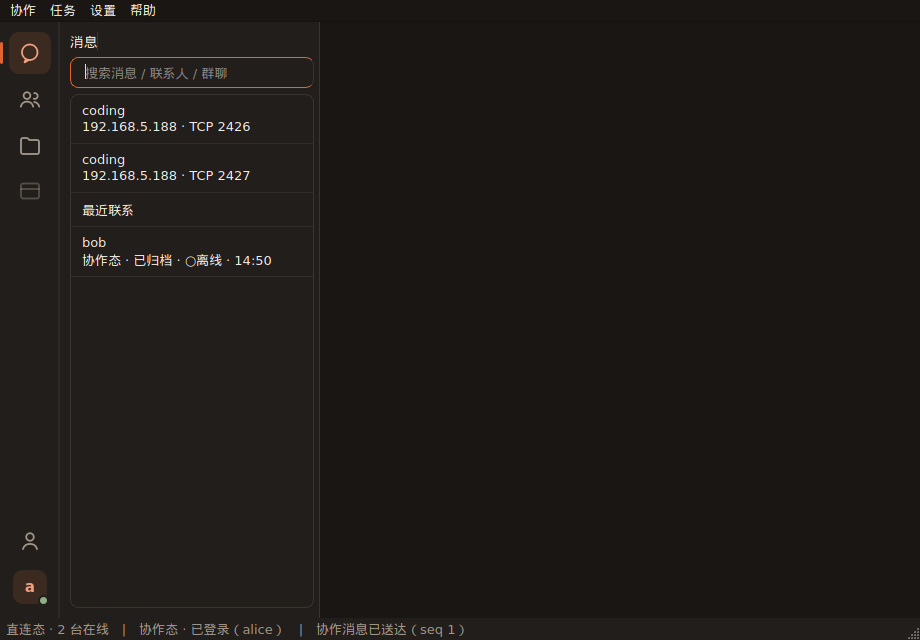Click status text 协作态 · 已登录 (alice)
The width and height of the screenshot is (920, 640).
211,630
